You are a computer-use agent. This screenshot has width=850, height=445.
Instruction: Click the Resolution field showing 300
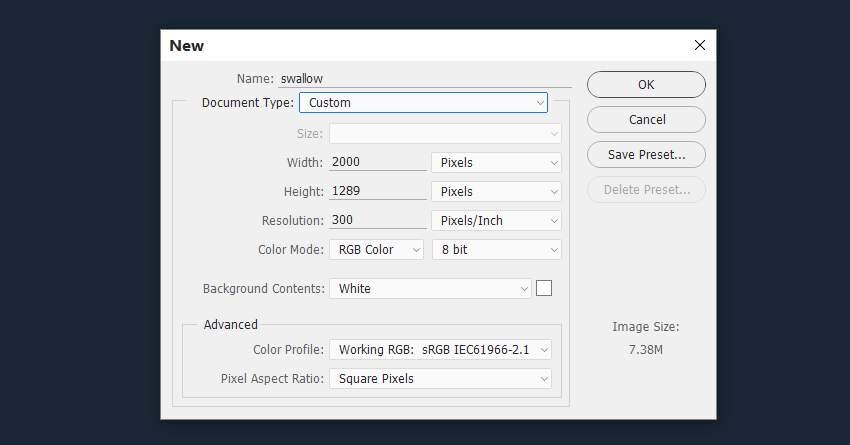tap(378, 220)
